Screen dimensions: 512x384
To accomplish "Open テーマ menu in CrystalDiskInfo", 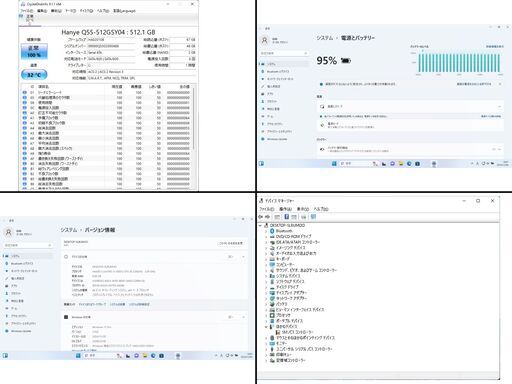I will pyautogui.click(x=70, y=11).
